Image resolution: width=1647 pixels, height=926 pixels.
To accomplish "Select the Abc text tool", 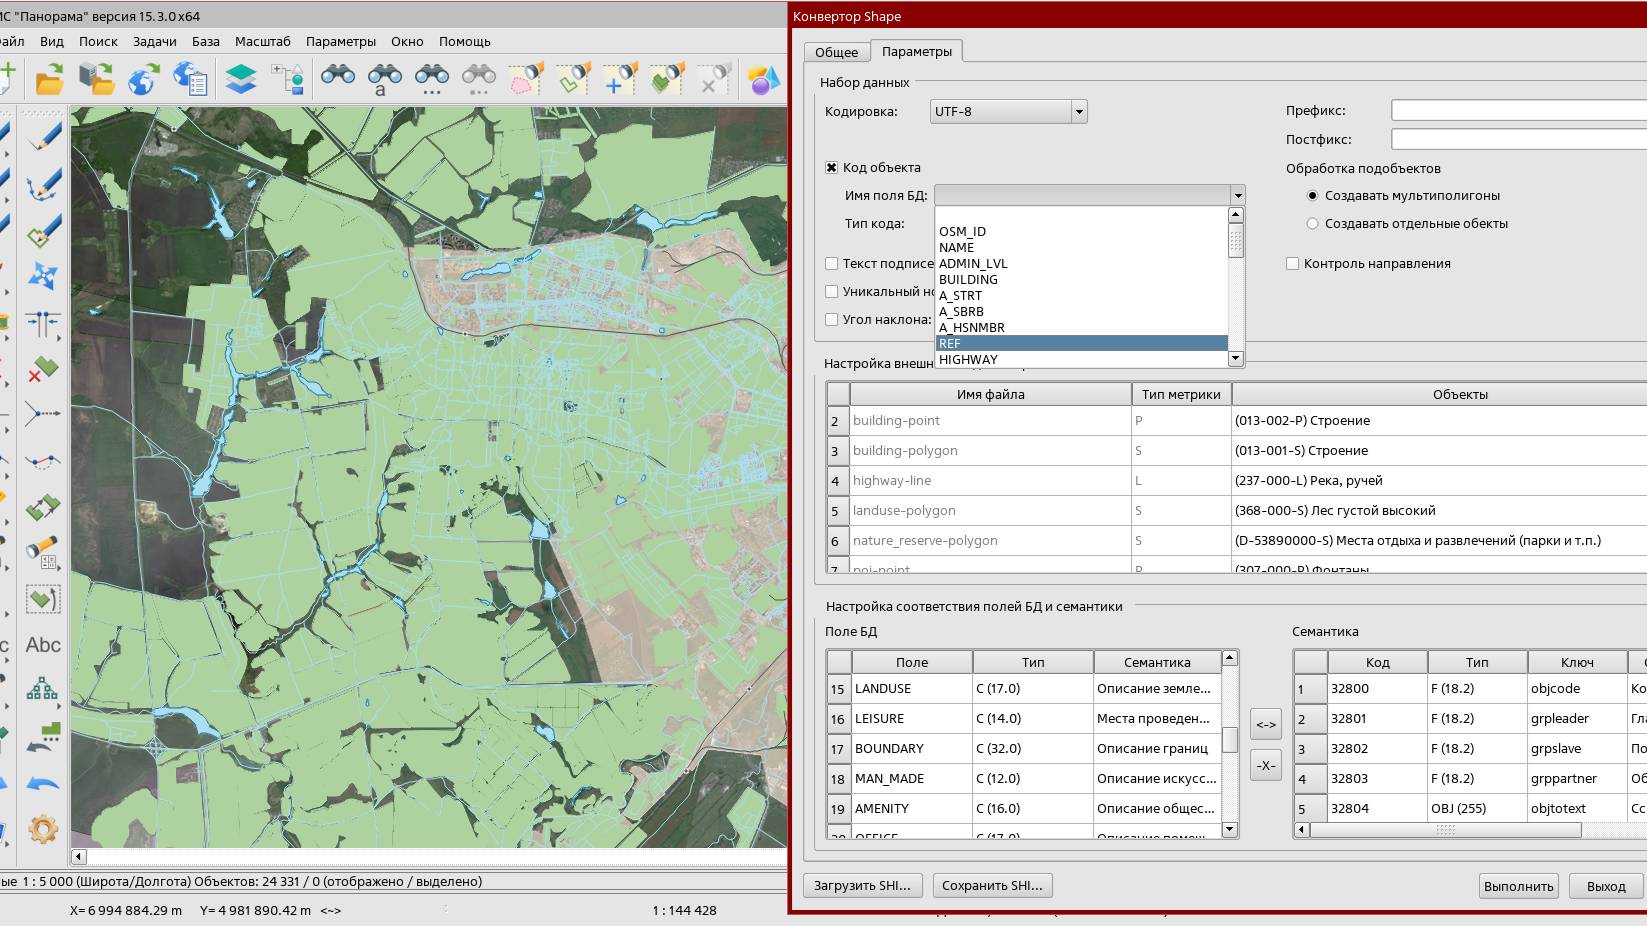I will coord(43,645).
